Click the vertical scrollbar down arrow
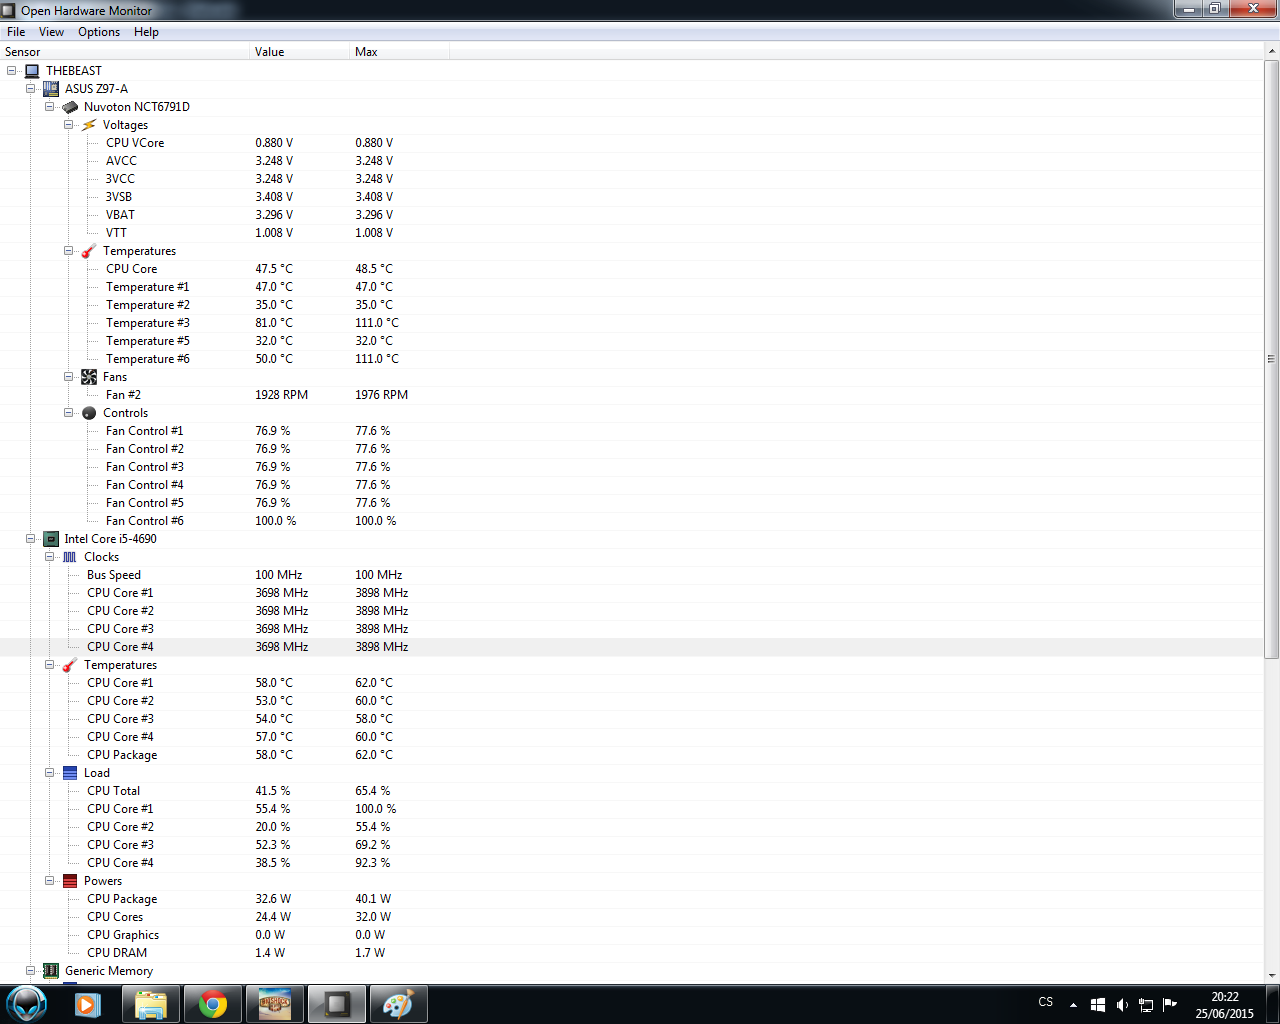 coord(1272,975)
